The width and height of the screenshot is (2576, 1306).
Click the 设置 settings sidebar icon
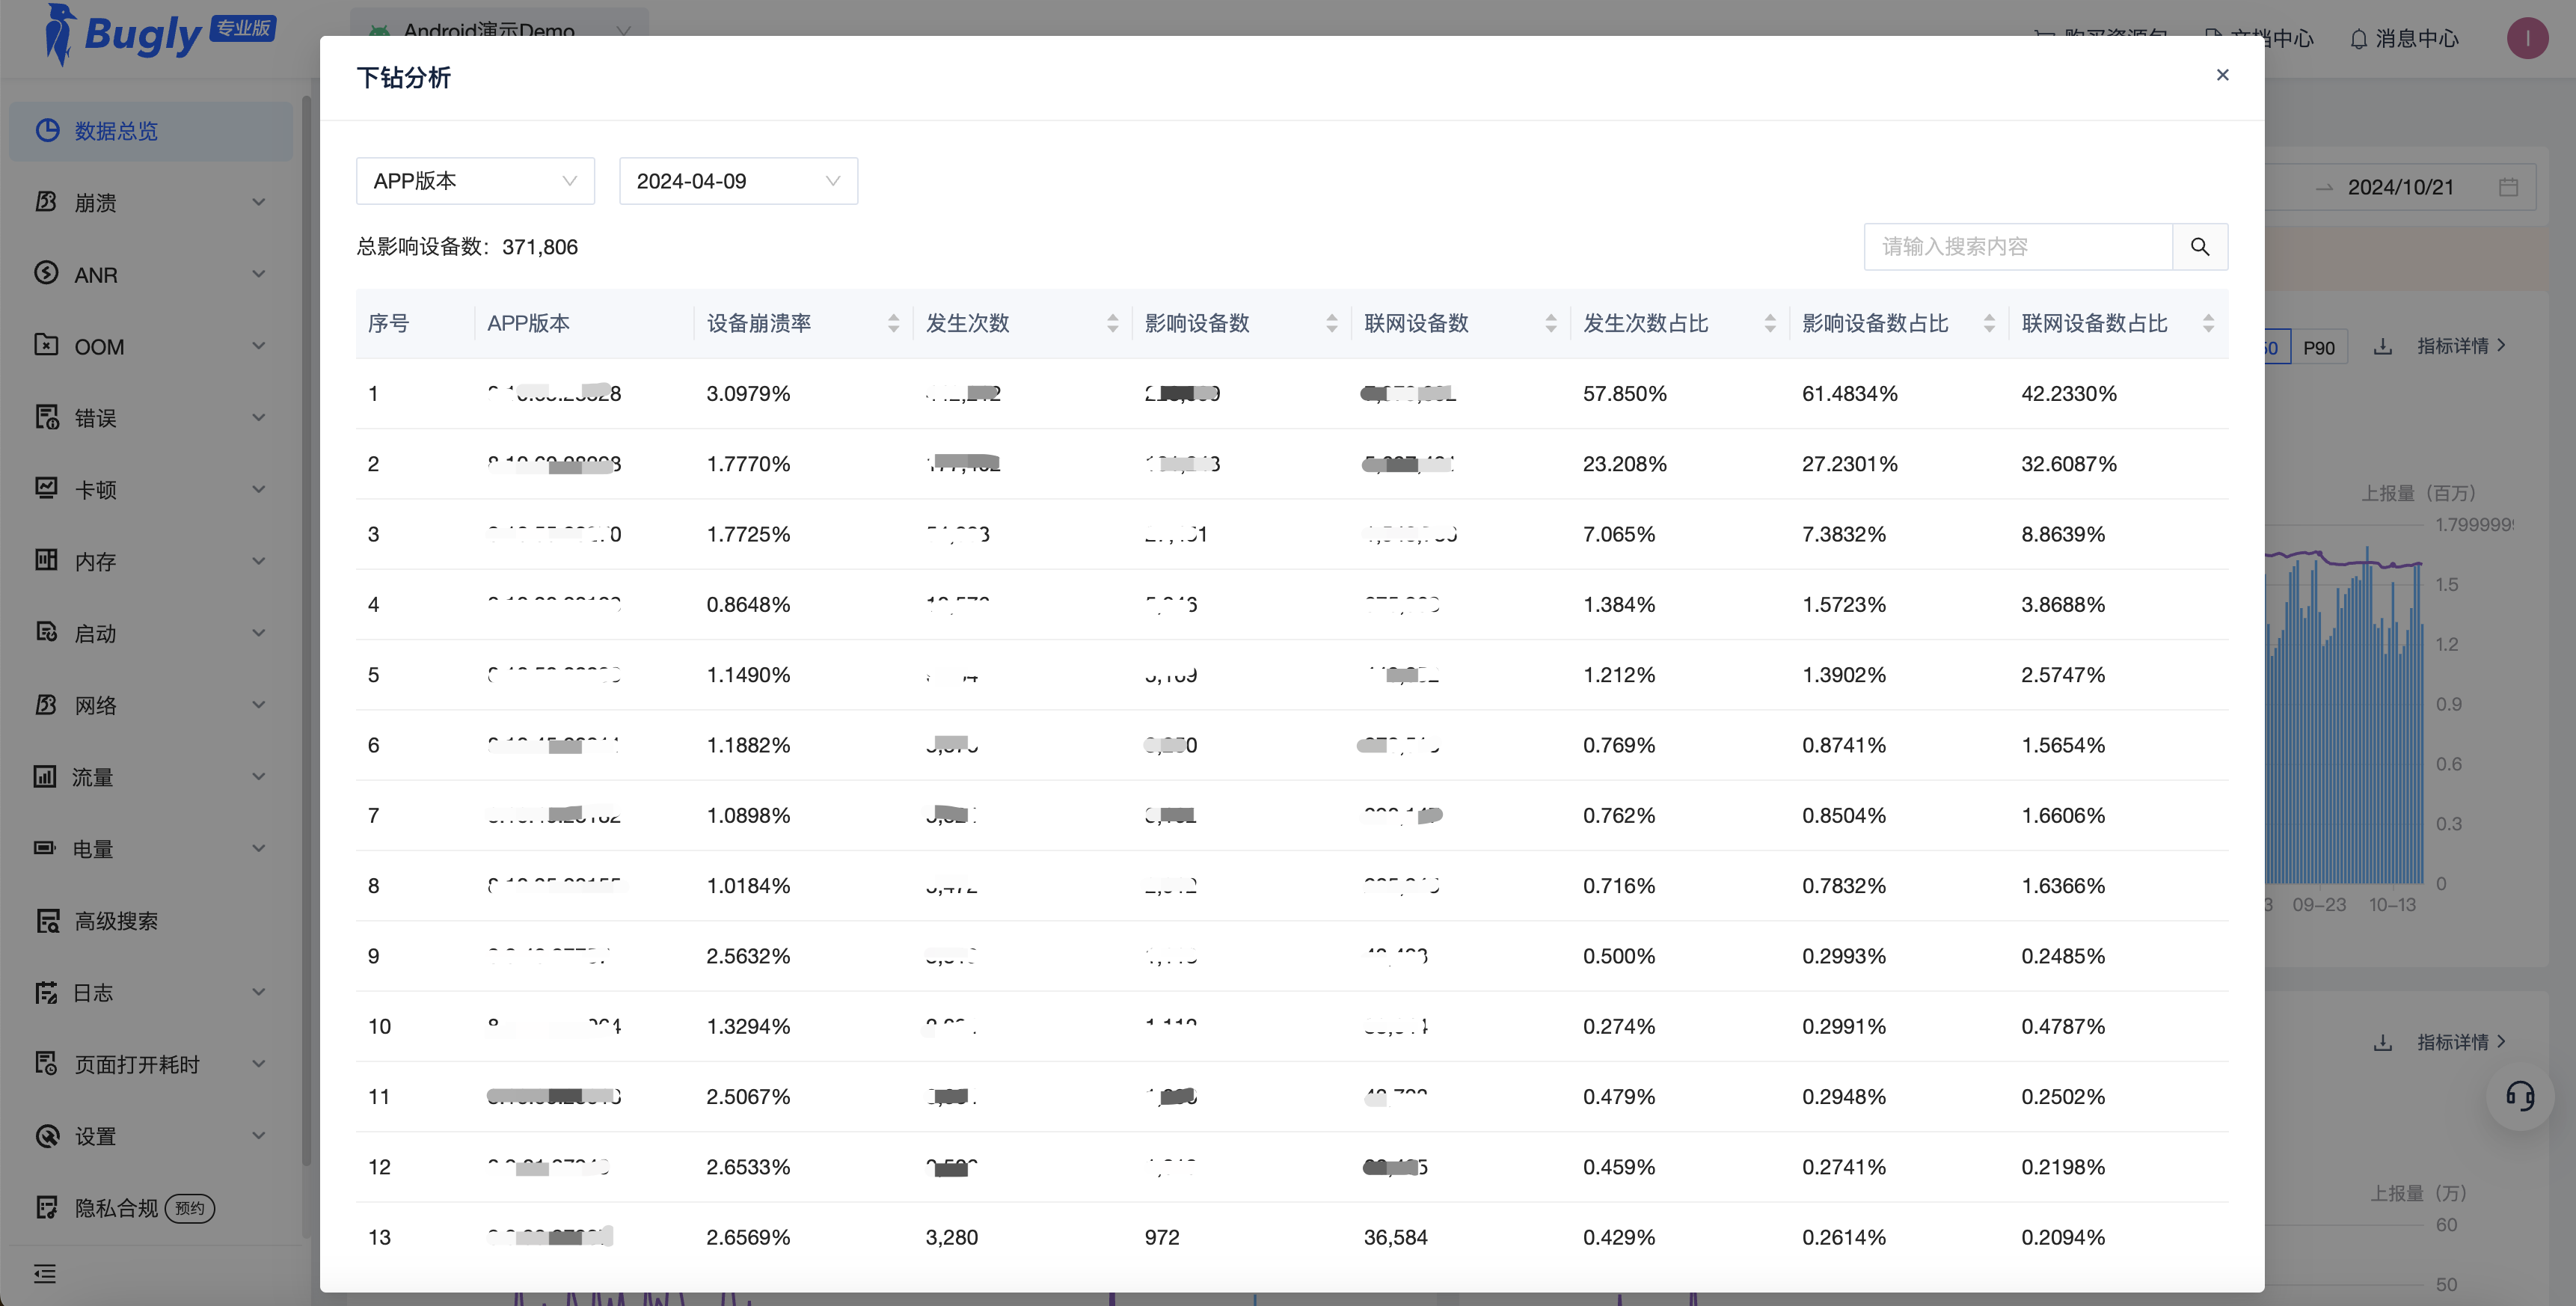tap(47, 1135)
